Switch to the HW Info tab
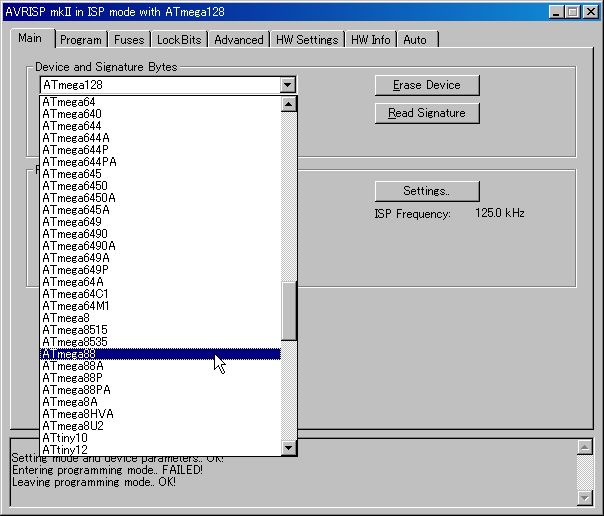 (371, 40)
